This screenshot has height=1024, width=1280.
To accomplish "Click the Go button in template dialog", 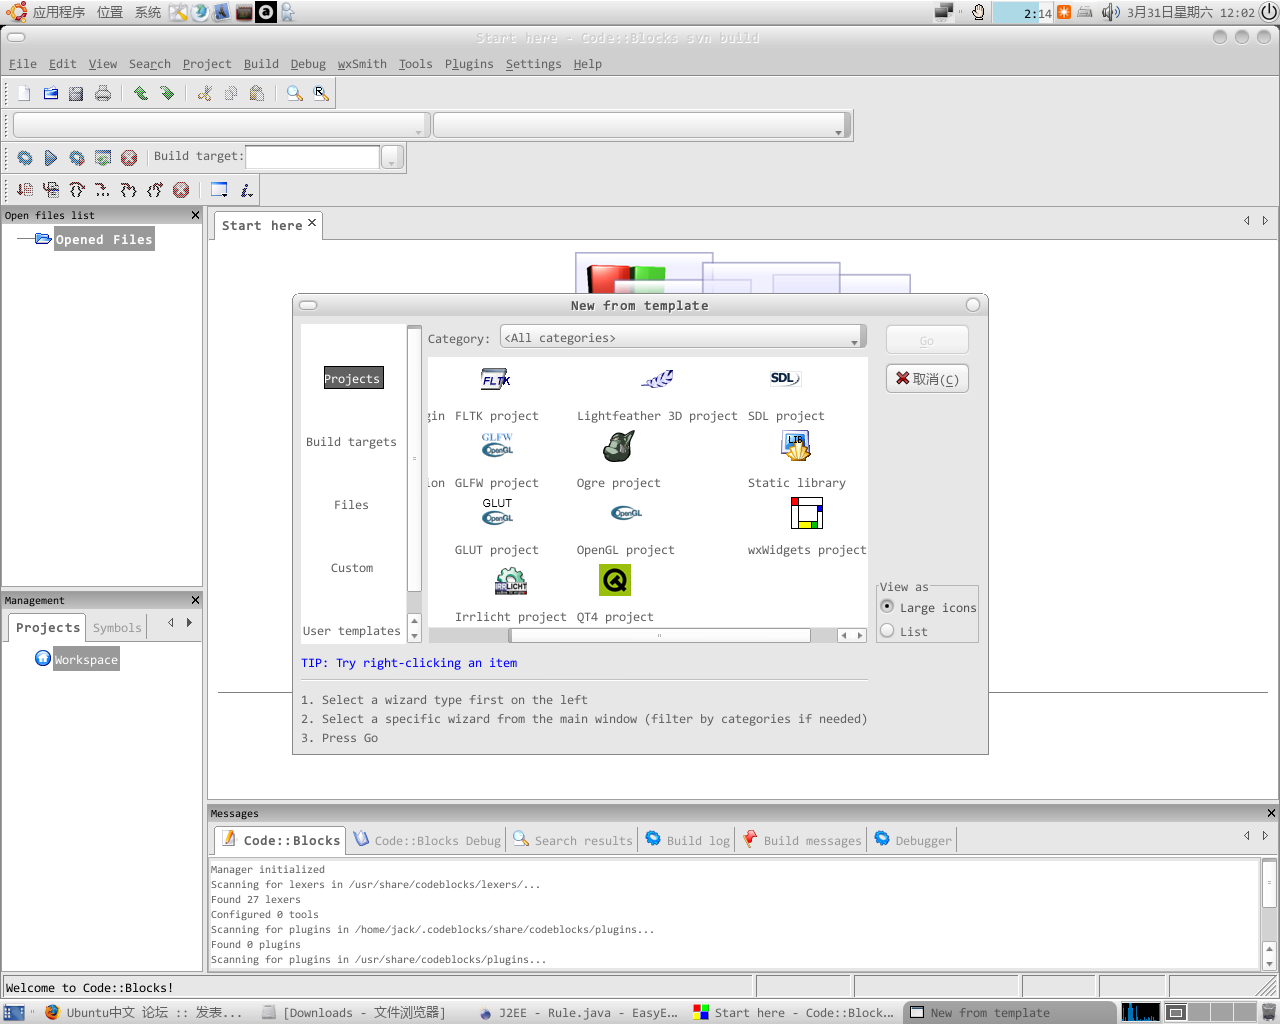I will pos(927,340).
